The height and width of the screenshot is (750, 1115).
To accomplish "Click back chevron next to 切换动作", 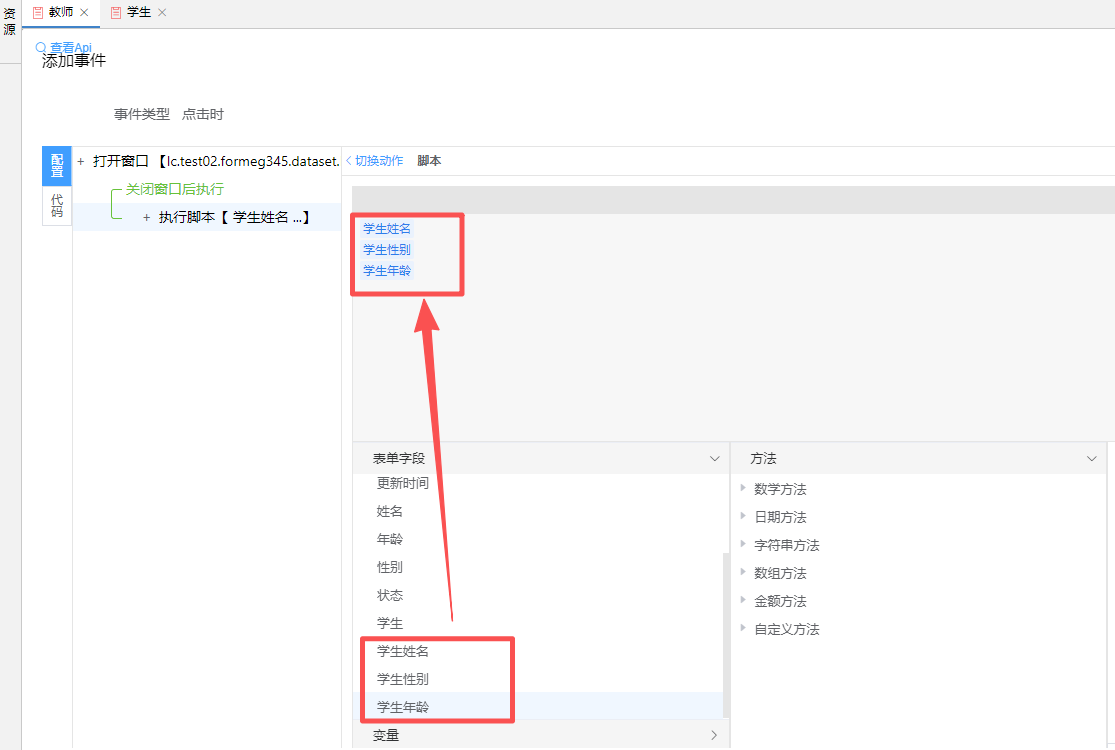I will click(x=349, y=161).
